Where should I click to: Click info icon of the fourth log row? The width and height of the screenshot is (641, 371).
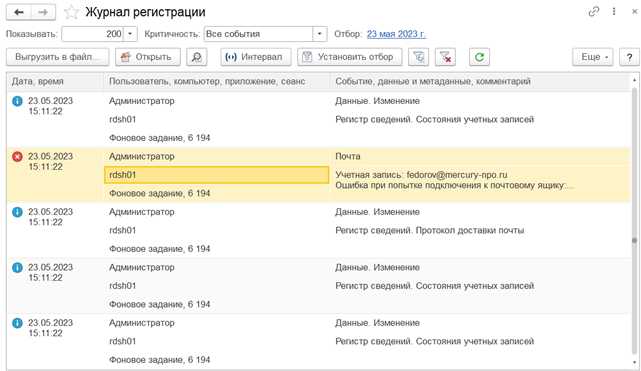(17, 268)
